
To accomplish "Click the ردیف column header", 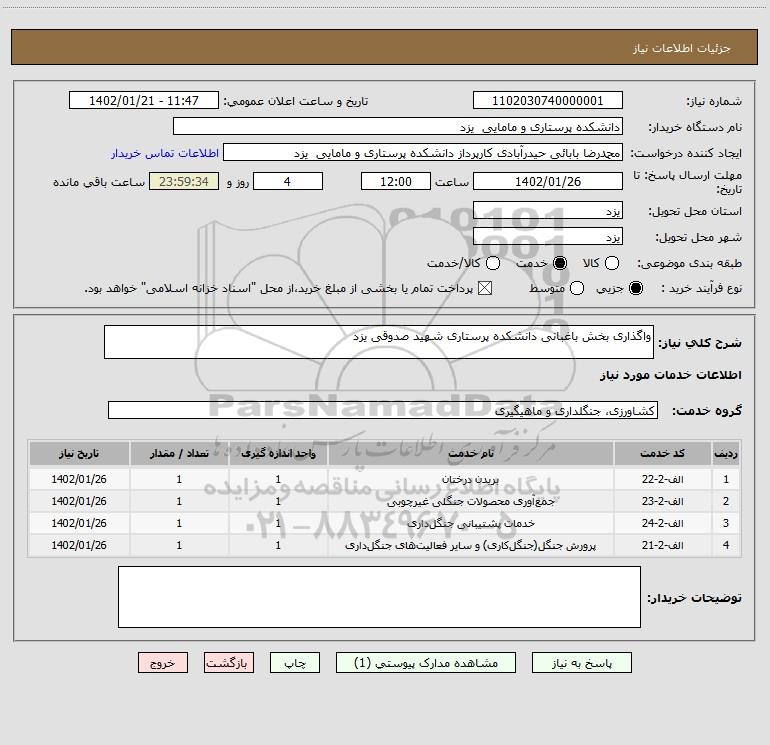I will click(x=725, y=453).
